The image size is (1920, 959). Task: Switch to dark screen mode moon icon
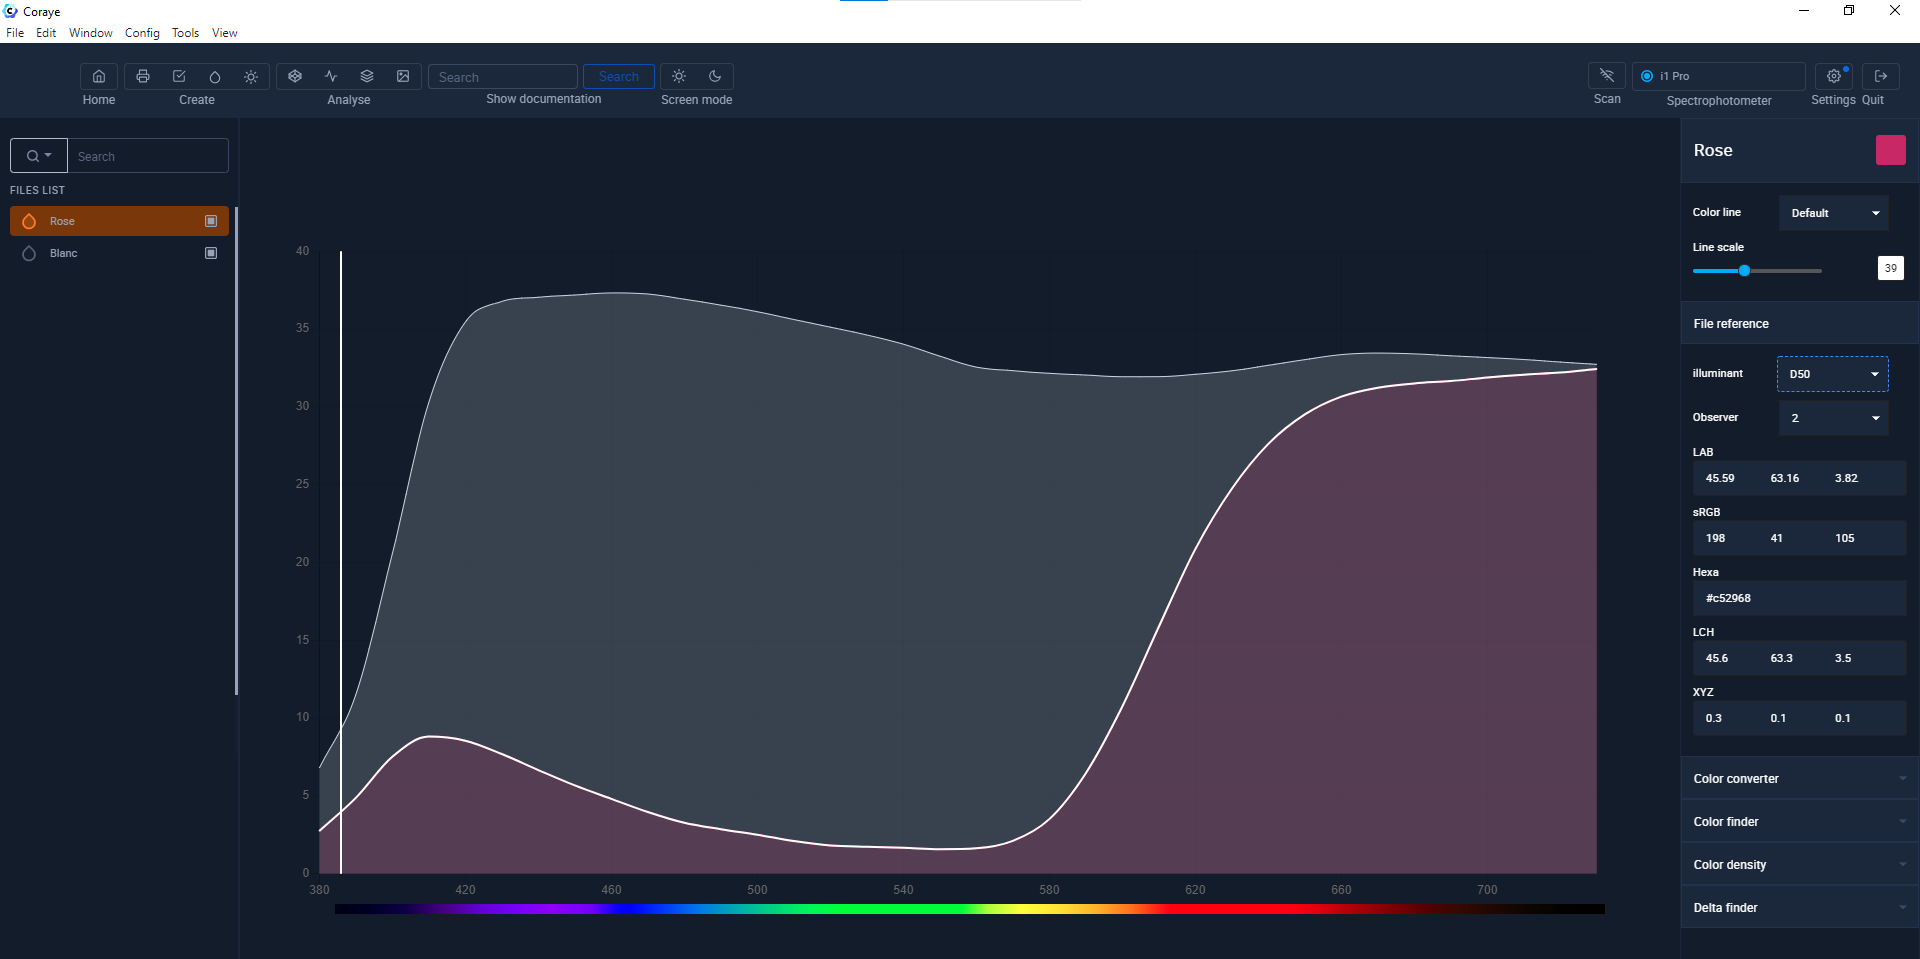pos(715,76)
